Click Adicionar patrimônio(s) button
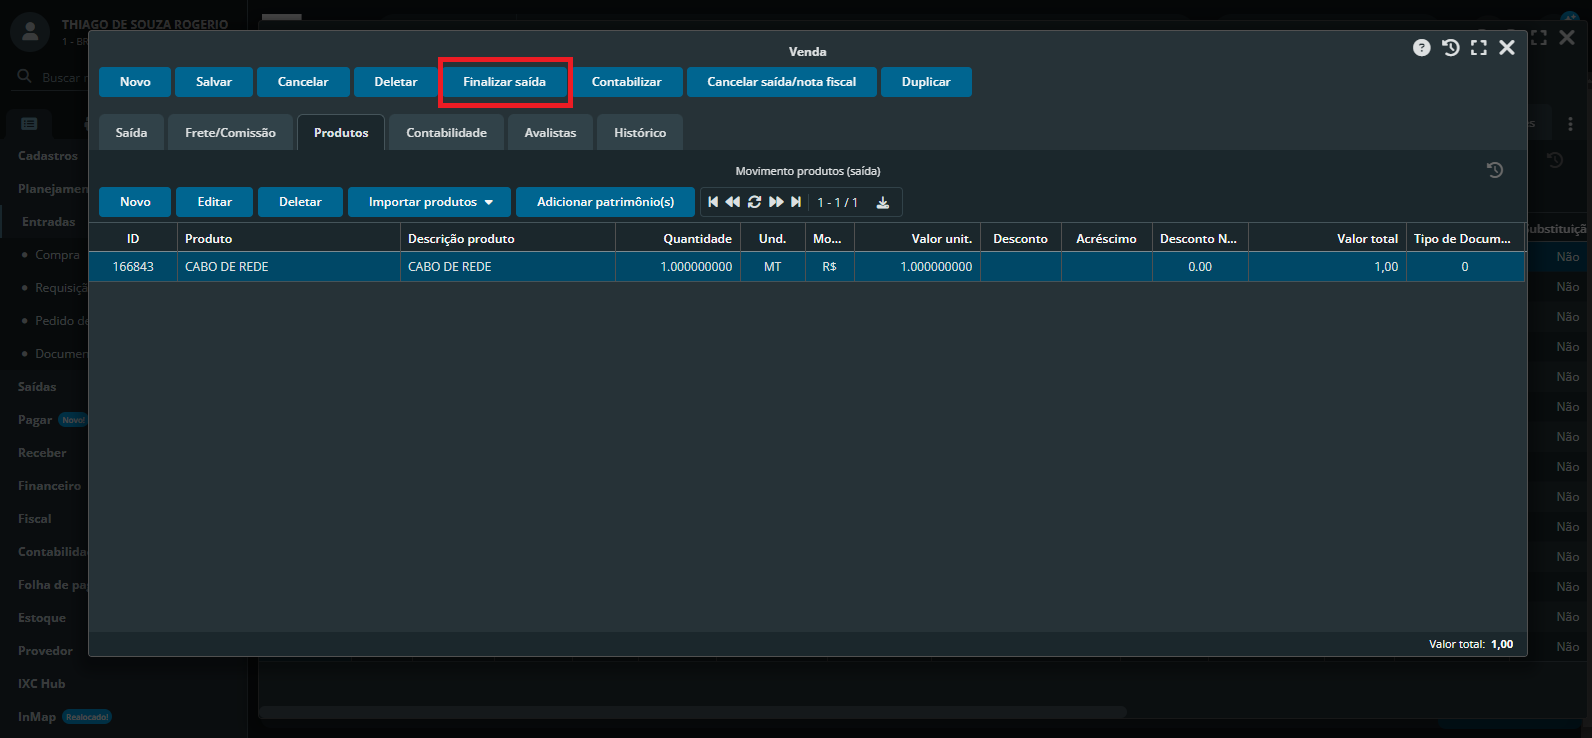 [605, 202]
